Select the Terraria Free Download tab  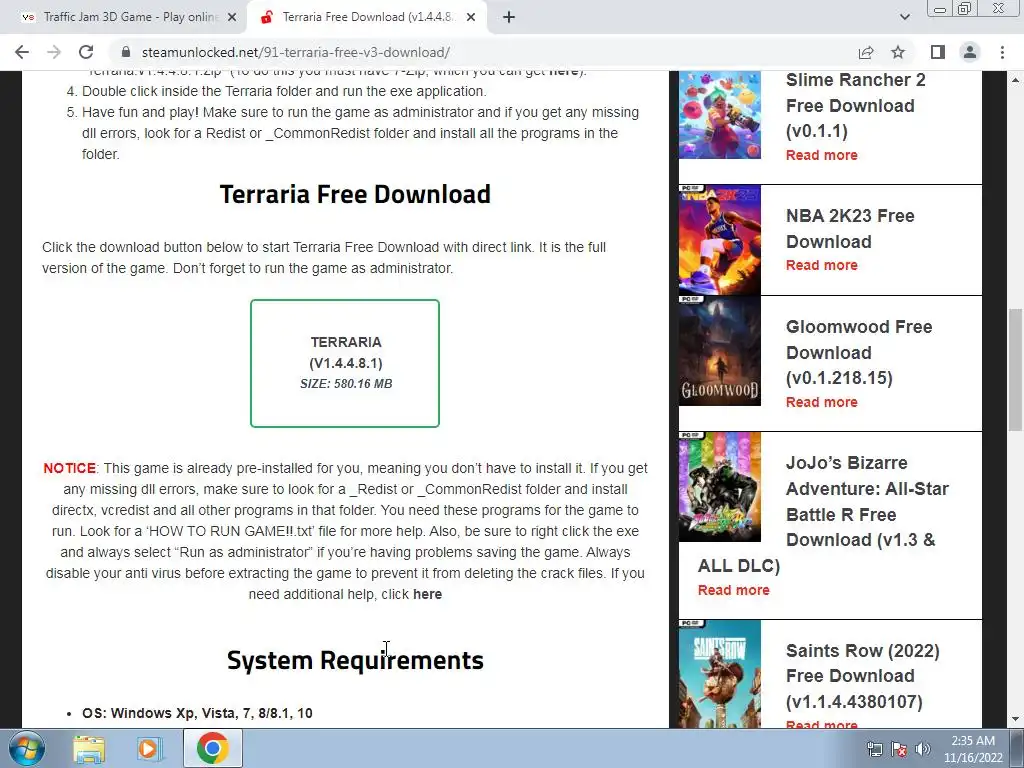tap(367, 17)
